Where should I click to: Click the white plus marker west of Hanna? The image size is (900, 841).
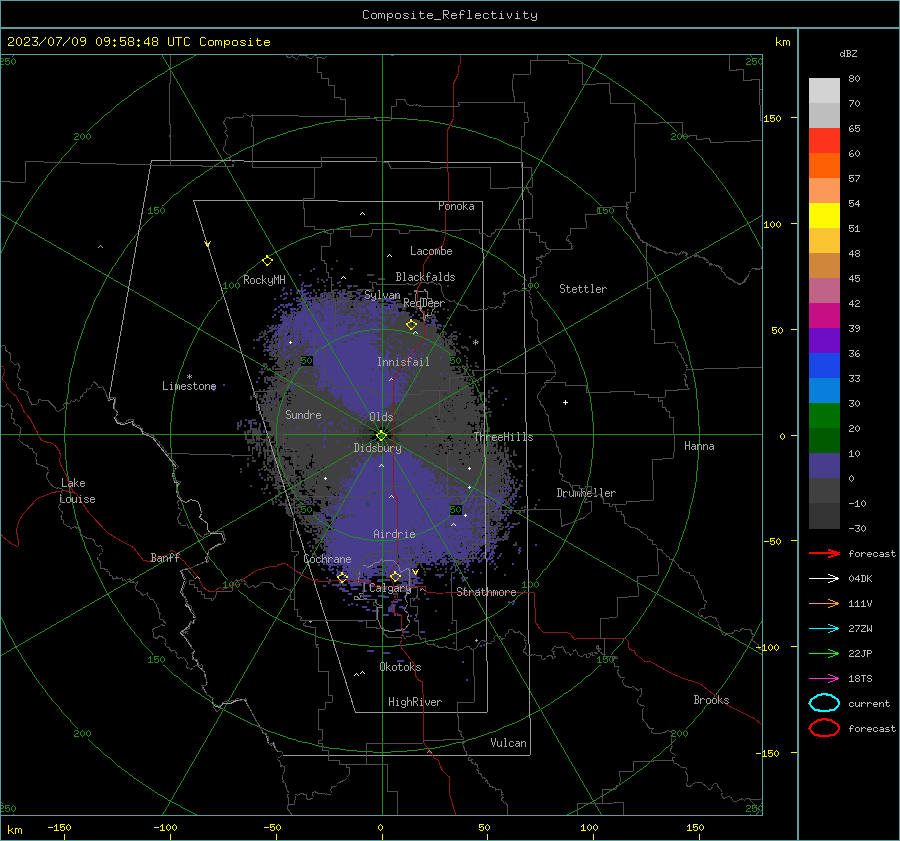click(565, 402)
